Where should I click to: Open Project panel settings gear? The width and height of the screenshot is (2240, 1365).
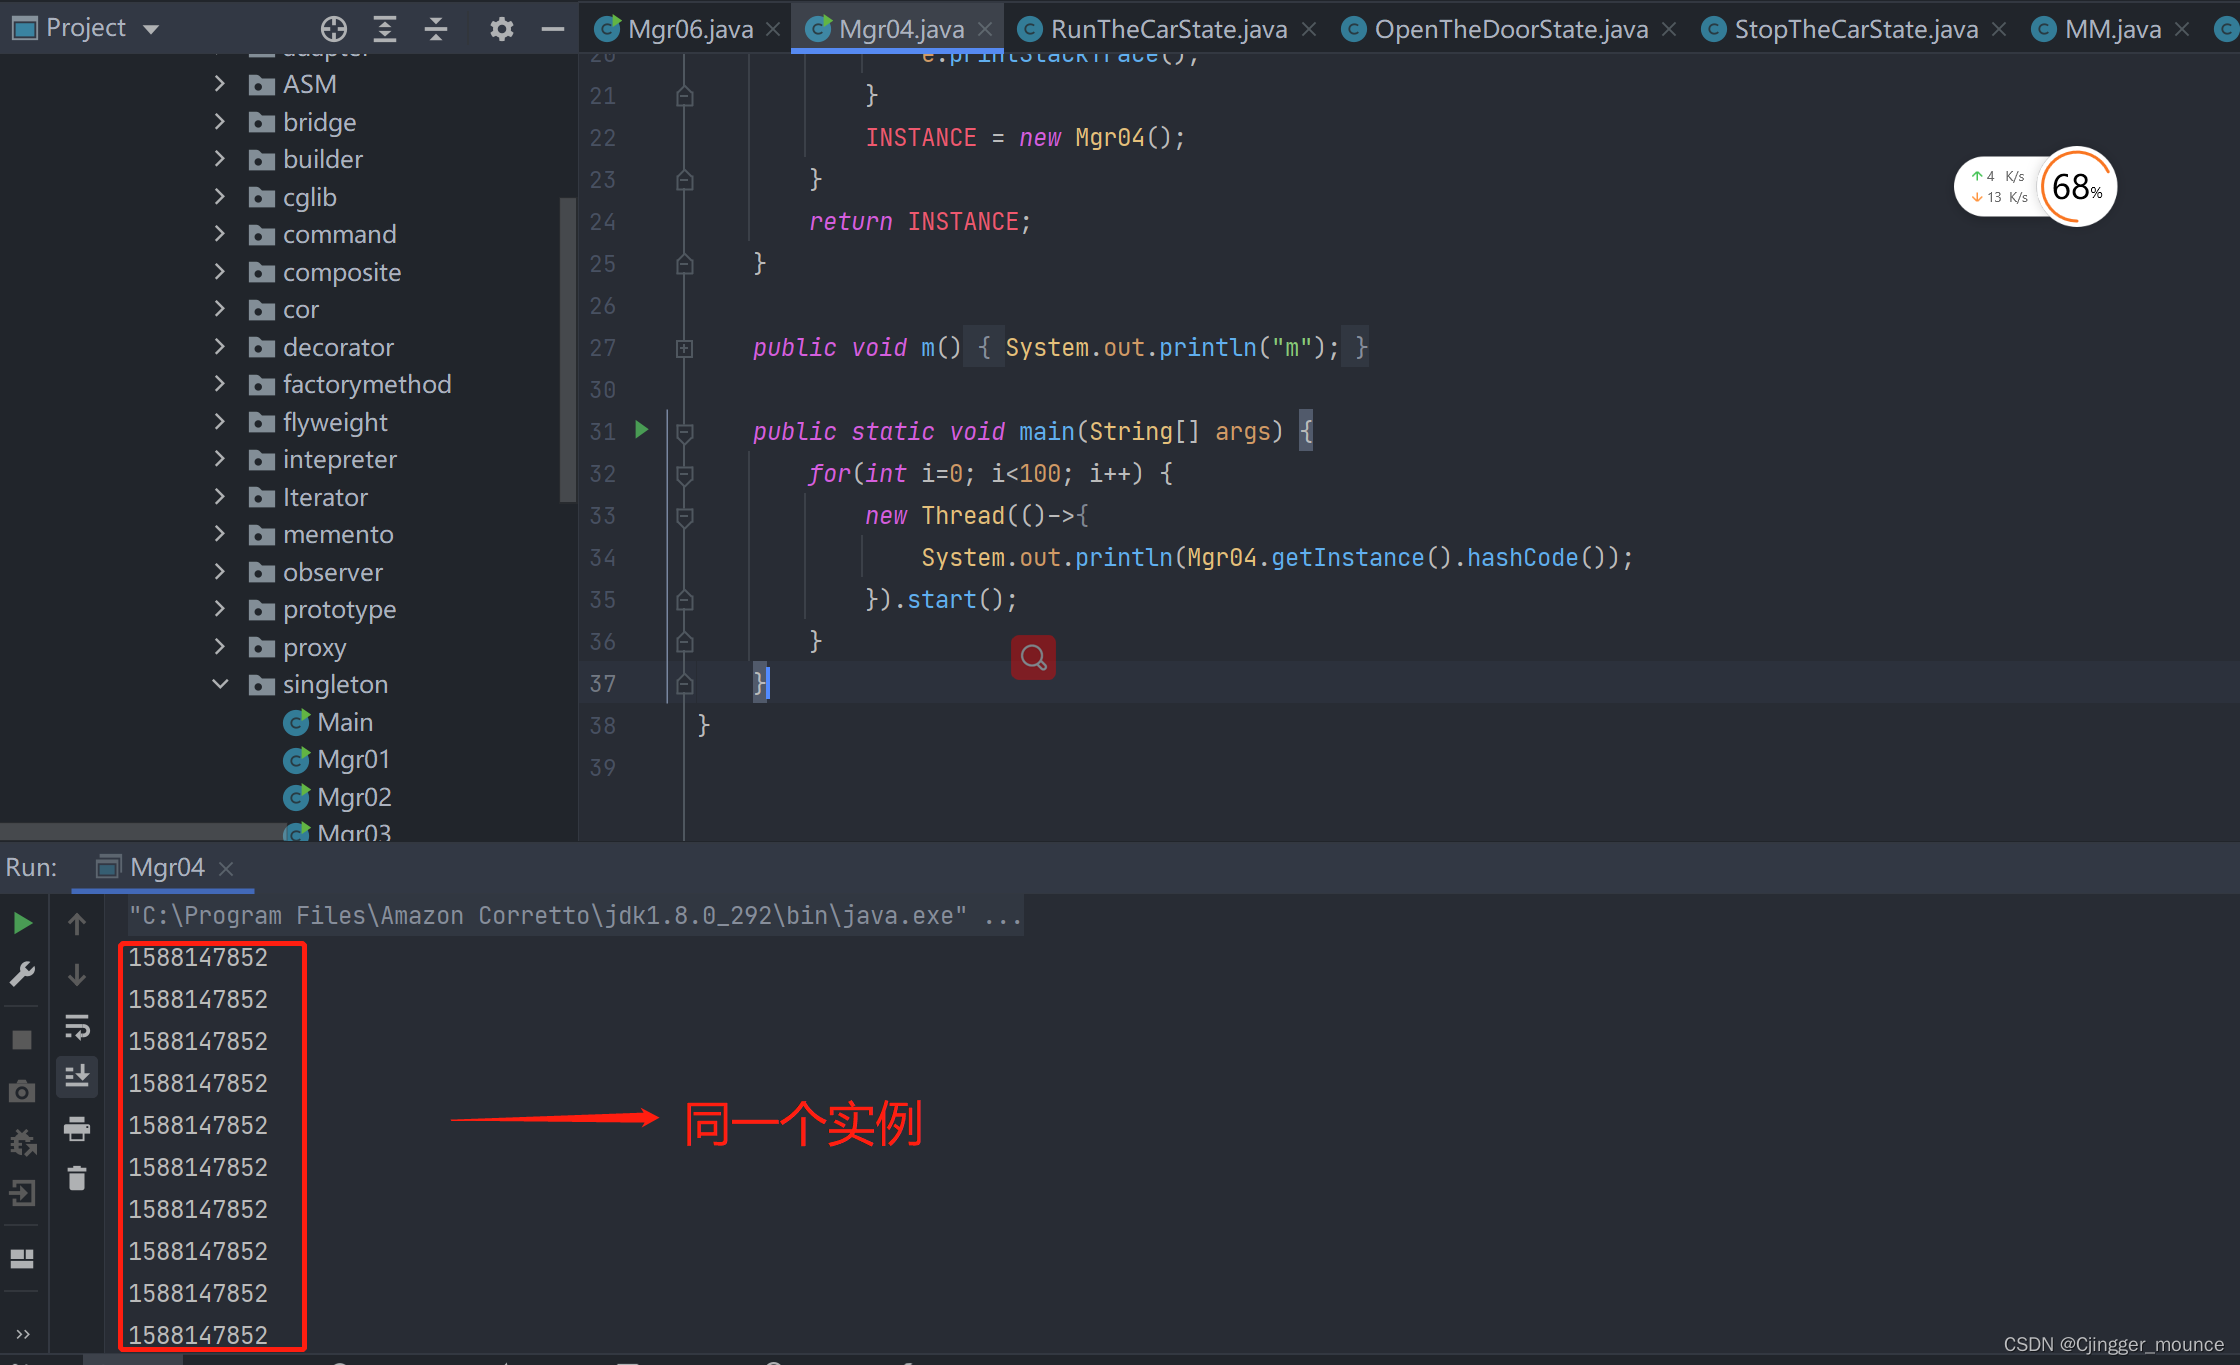point(501,29)
